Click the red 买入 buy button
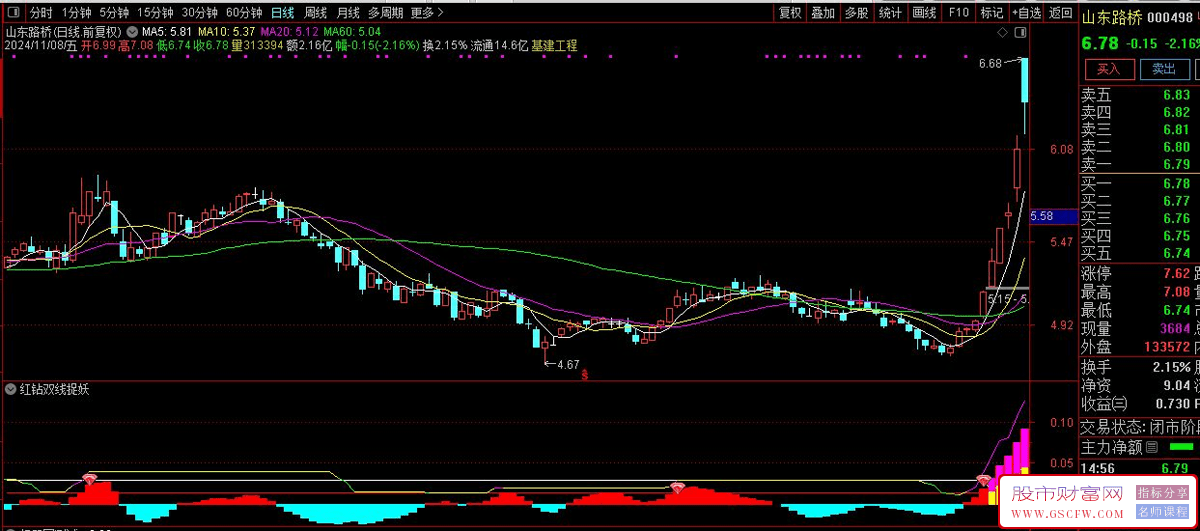Viewport: 1200px width, 531px height. (1109, 69)
